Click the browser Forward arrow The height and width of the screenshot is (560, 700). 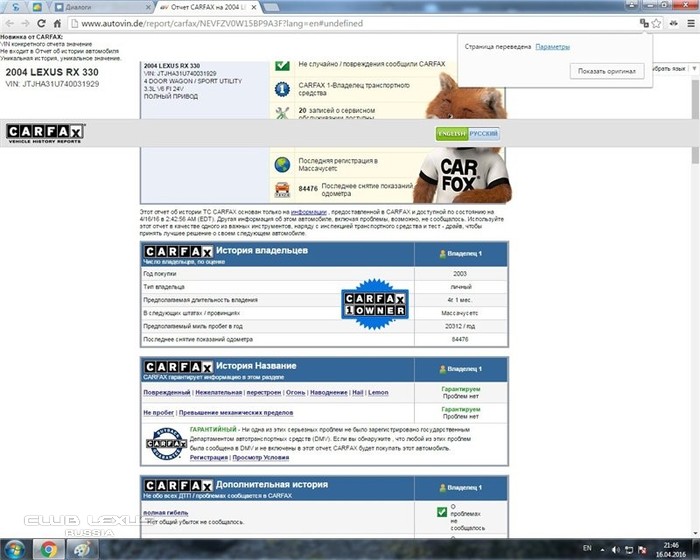(25, 24)
